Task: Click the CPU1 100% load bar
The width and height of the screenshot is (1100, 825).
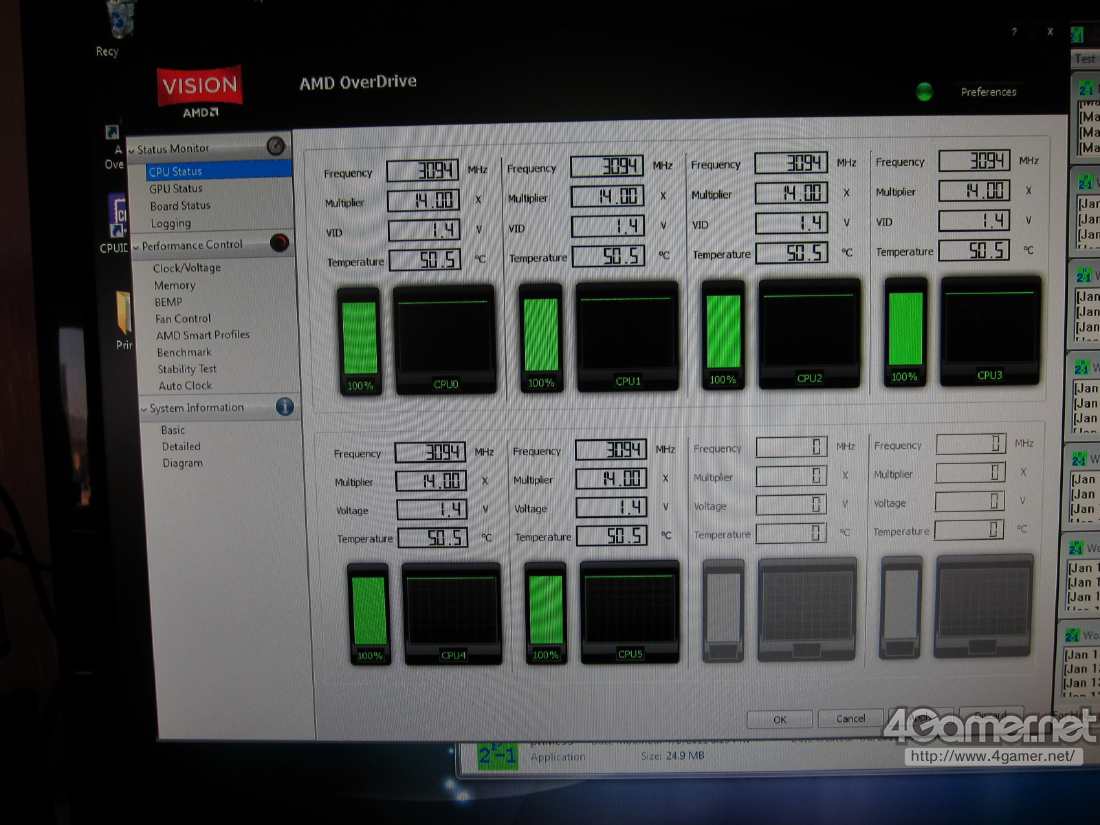Action: (x=542, y=338)
